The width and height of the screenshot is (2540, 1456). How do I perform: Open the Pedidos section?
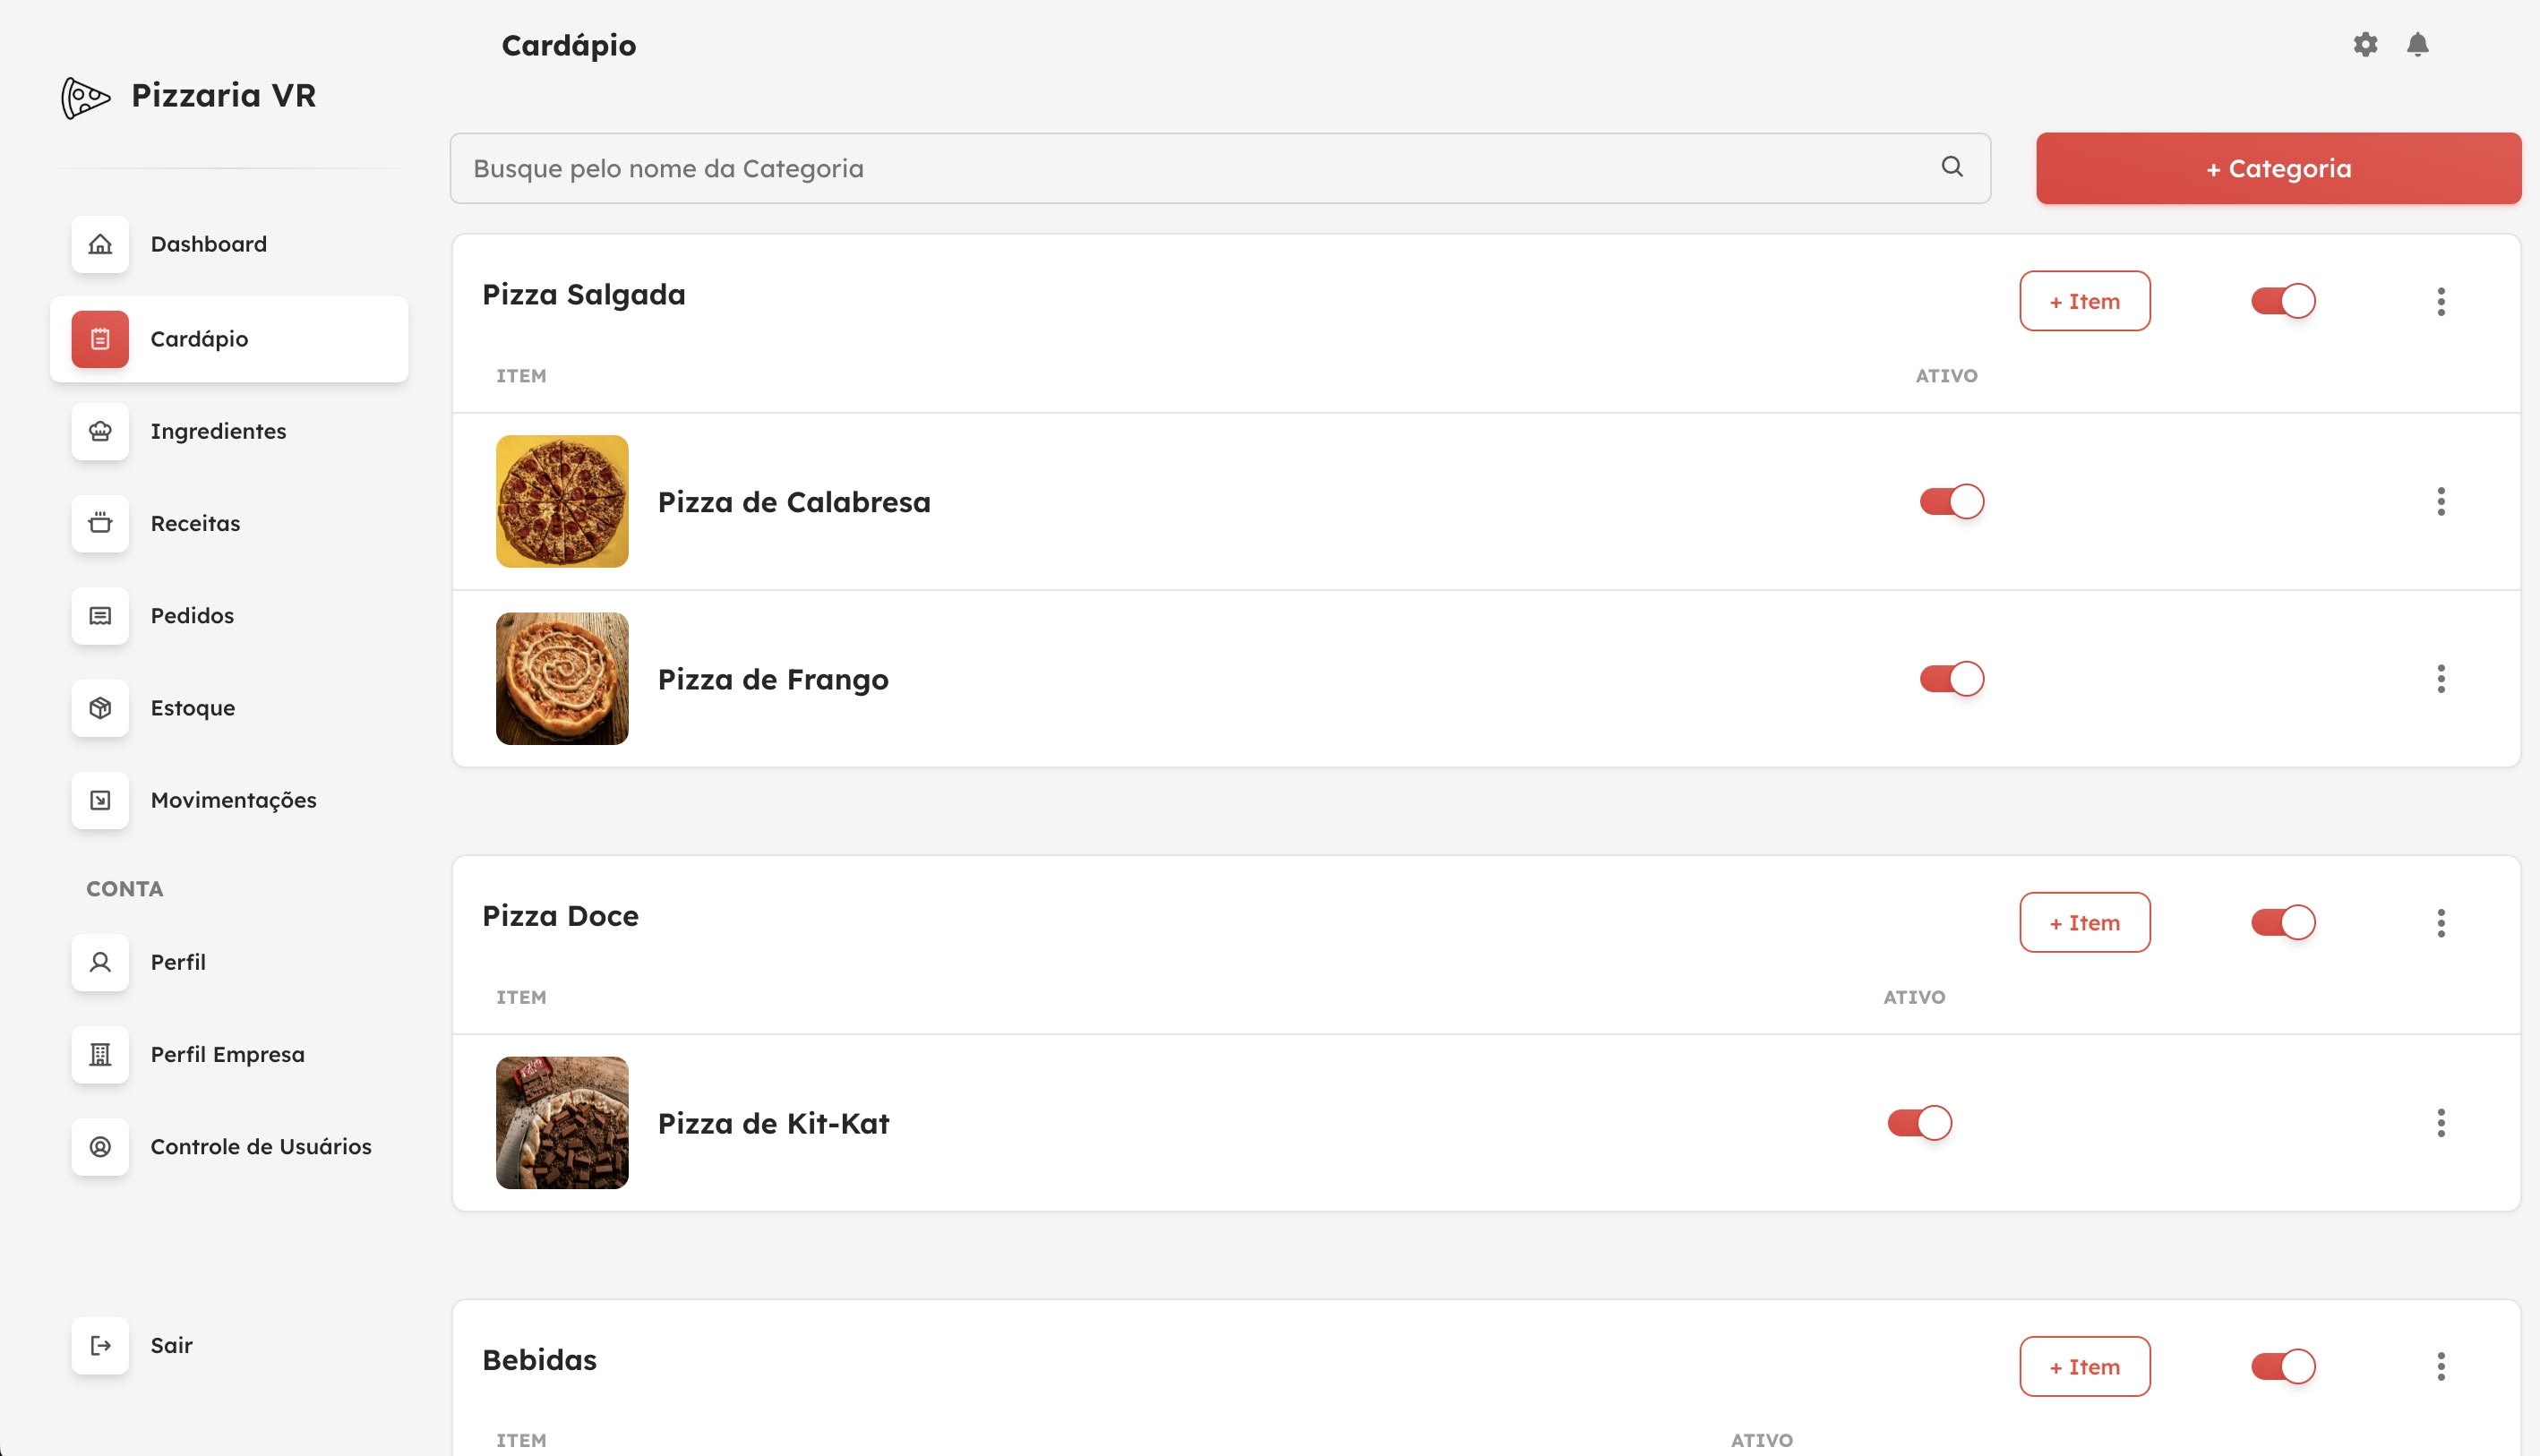pos(192,615)
